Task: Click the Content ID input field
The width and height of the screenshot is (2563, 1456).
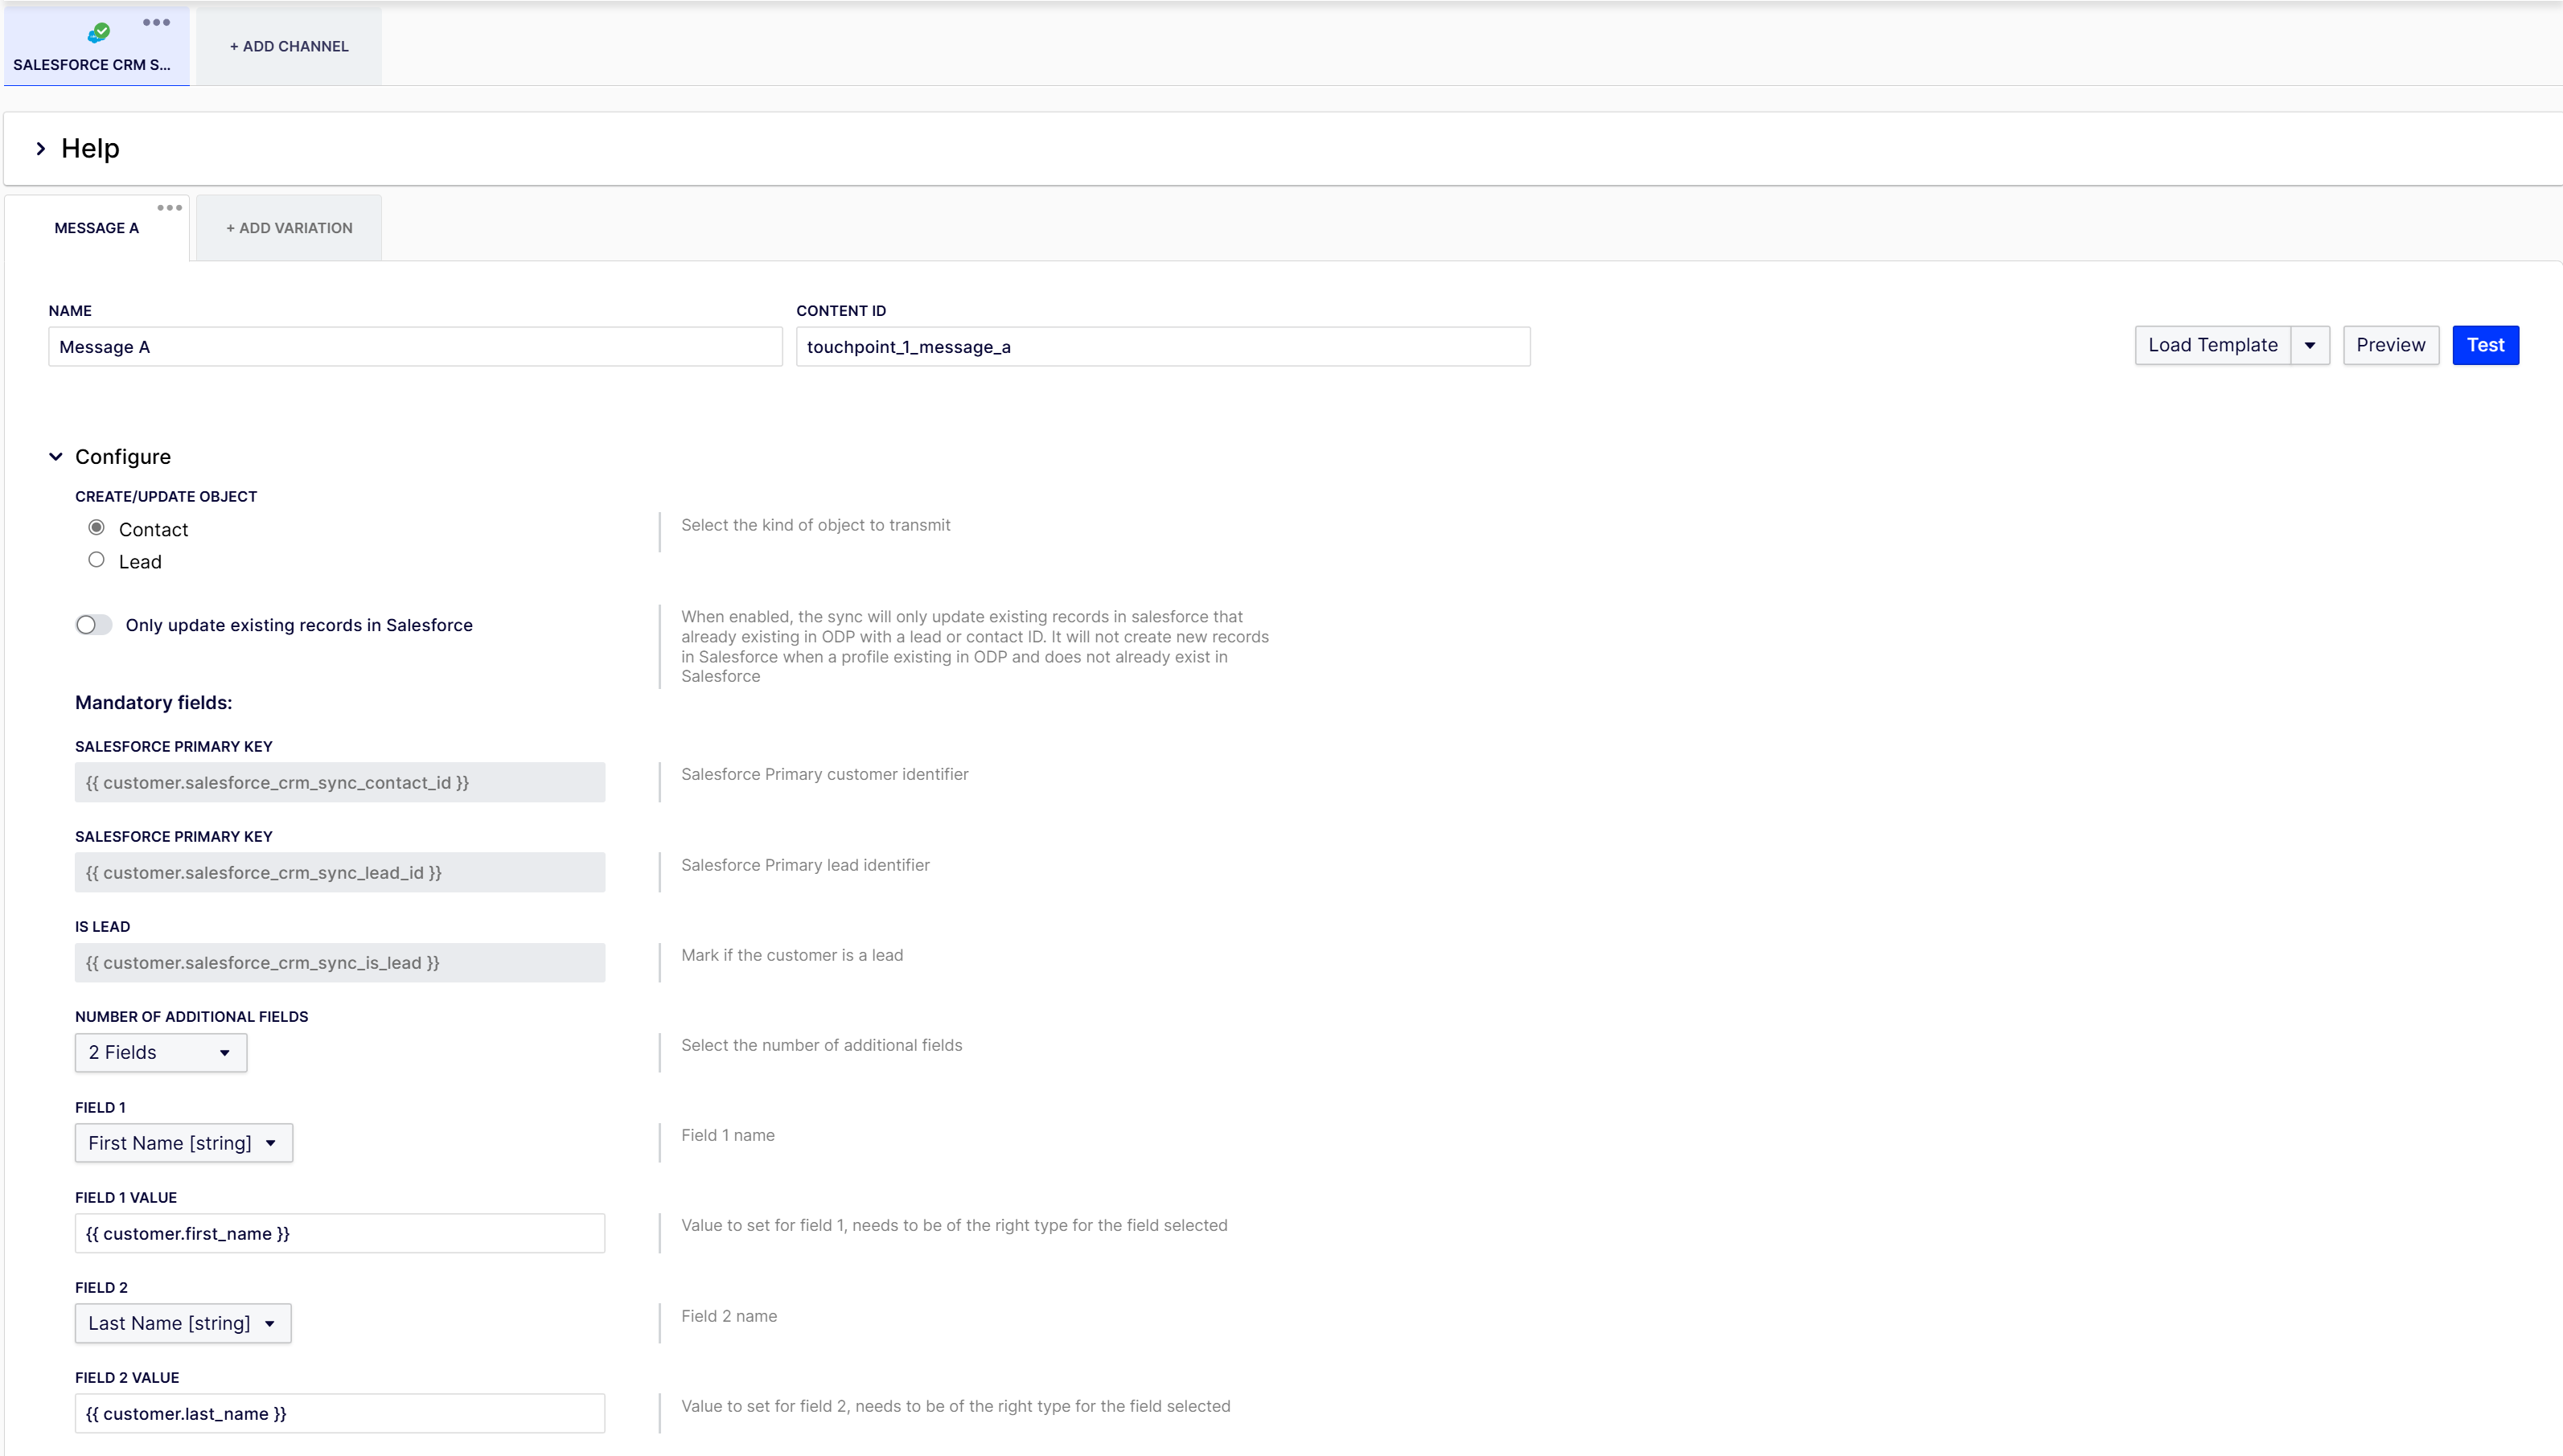Action: 1163,347
